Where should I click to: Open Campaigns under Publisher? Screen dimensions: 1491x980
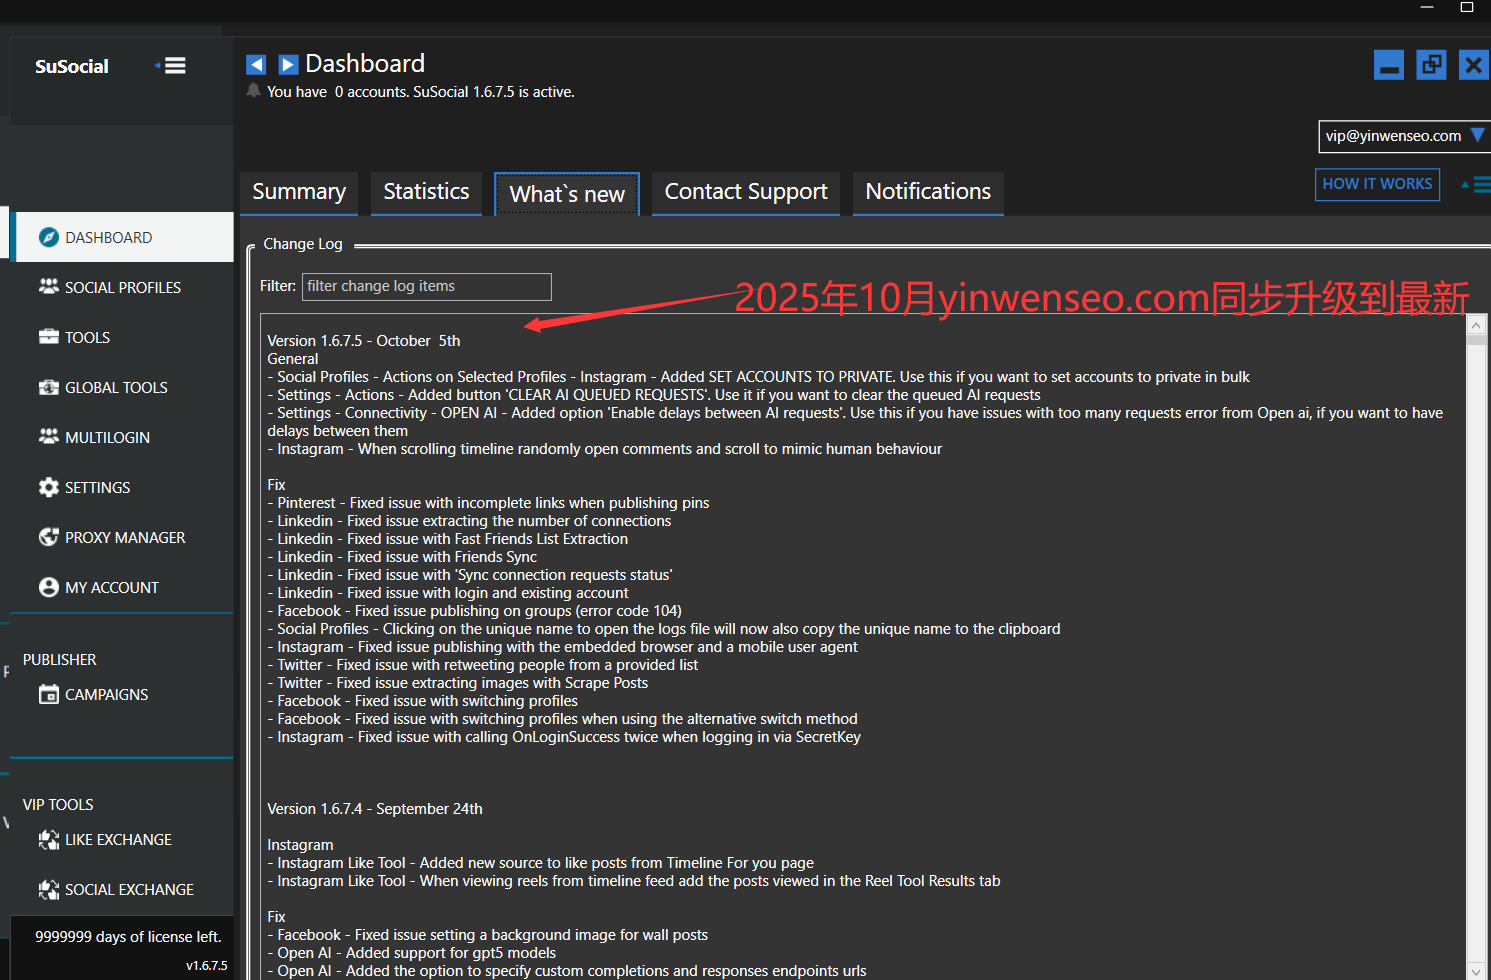pos(106,694)
